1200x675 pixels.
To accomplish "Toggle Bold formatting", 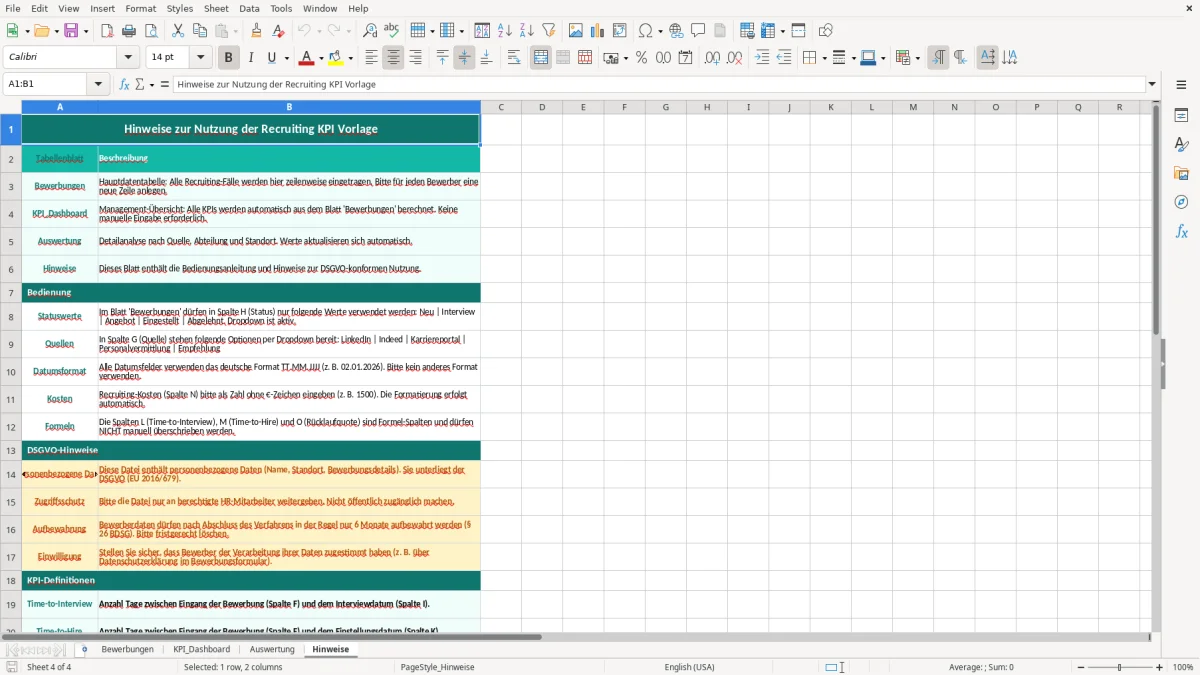I will [x=229, y=58].
